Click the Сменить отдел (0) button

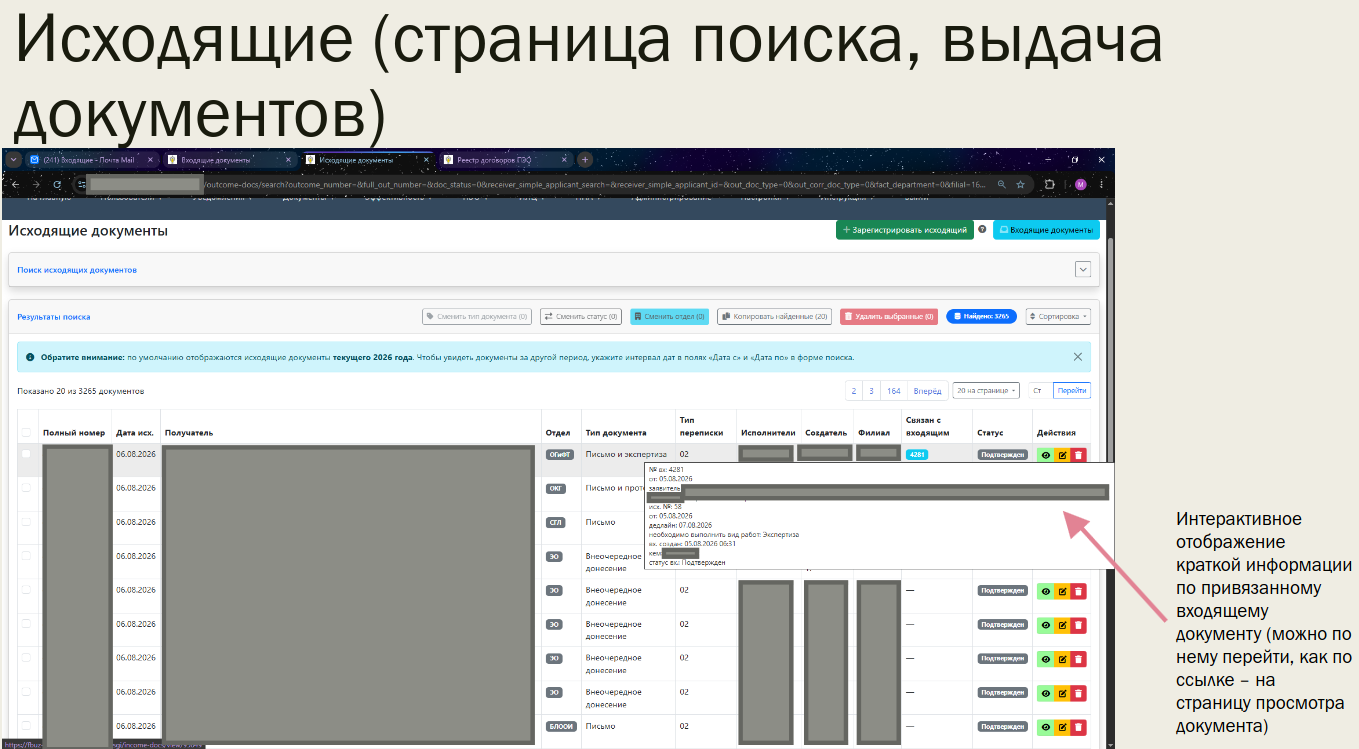click(x=669, y=316)
